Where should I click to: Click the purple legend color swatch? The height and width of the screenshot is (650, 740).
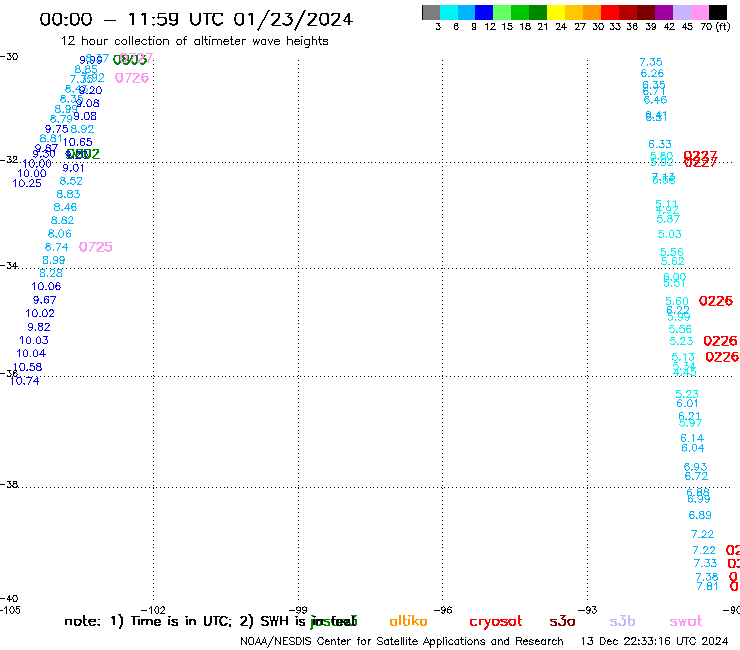[664, 12]
